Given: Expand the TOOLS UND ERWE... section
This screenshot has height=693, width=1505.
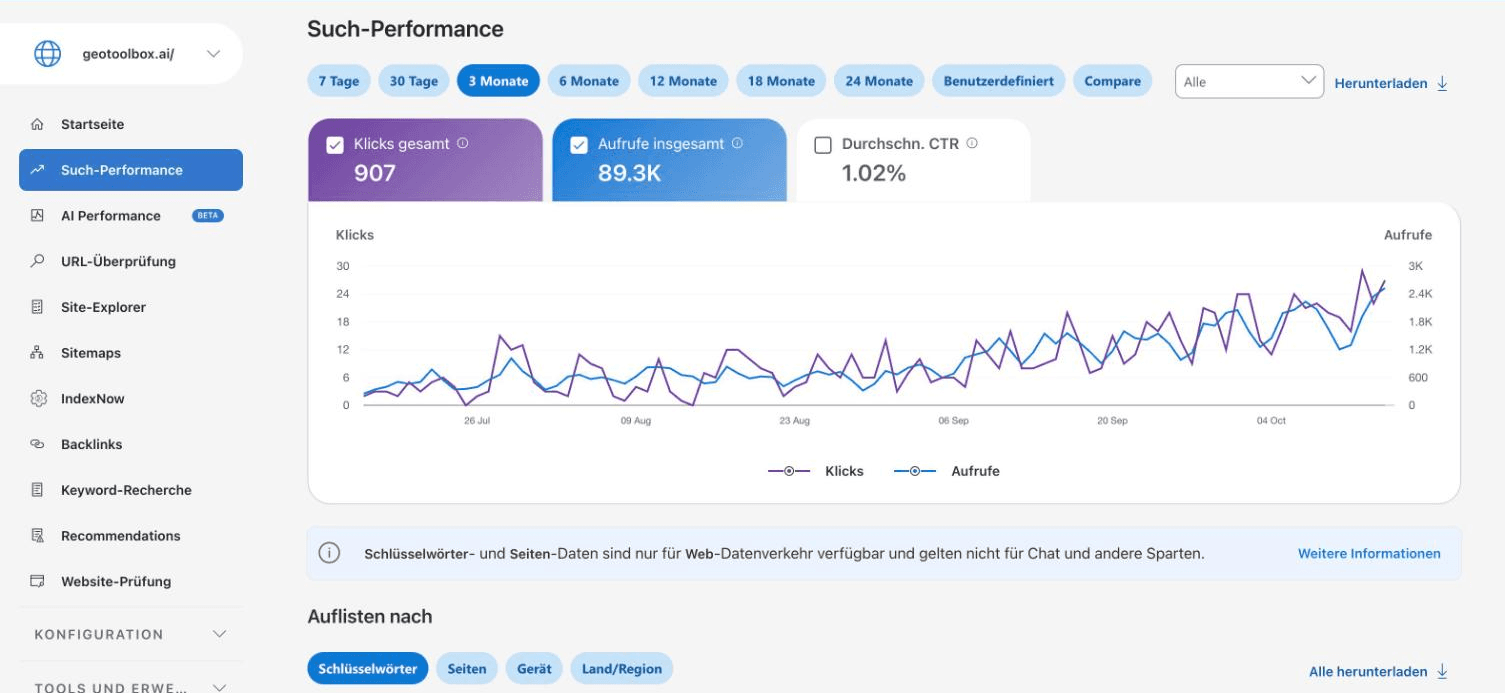Looking at the screenshot, I should 131,687.
